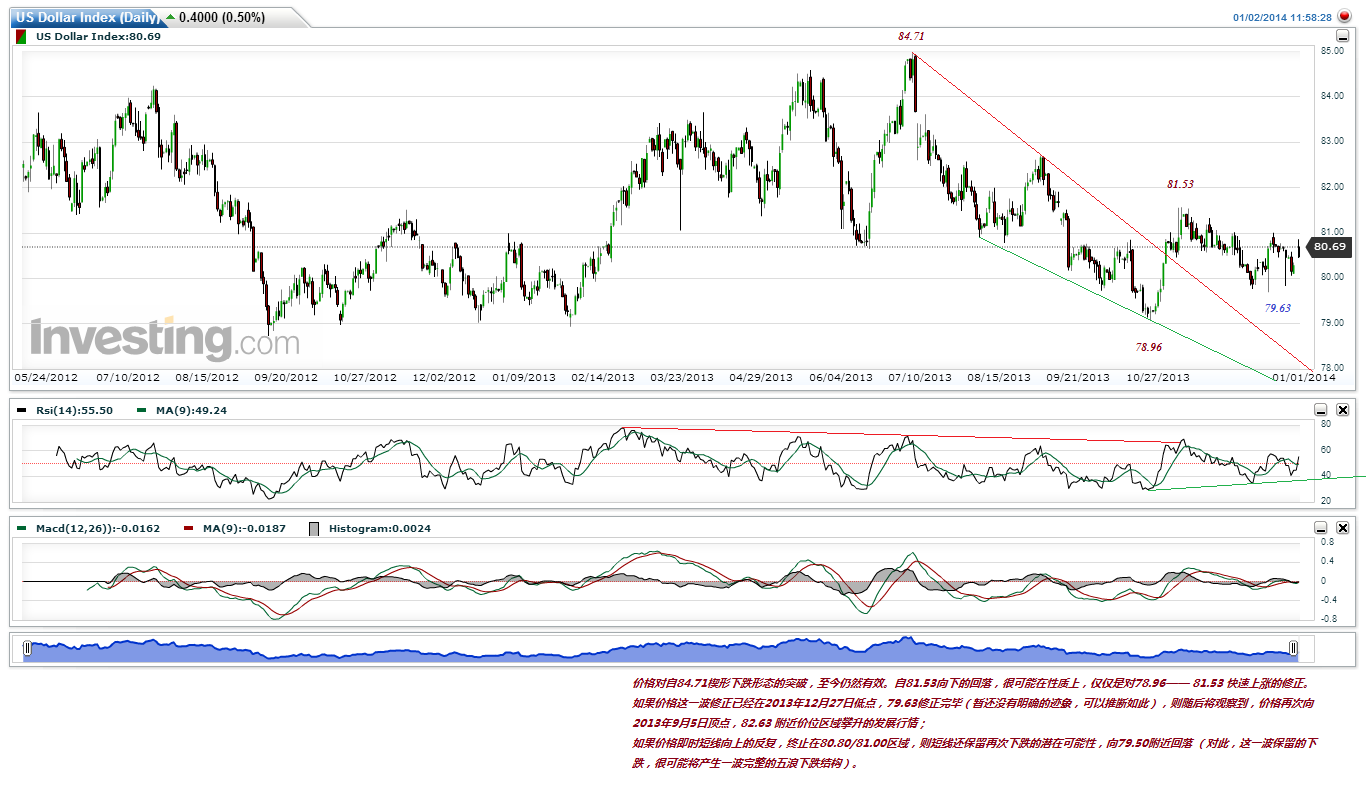Click the blue 79.63 low annotation
This screenshot has height=787, width=1366.
[1278, 308]
